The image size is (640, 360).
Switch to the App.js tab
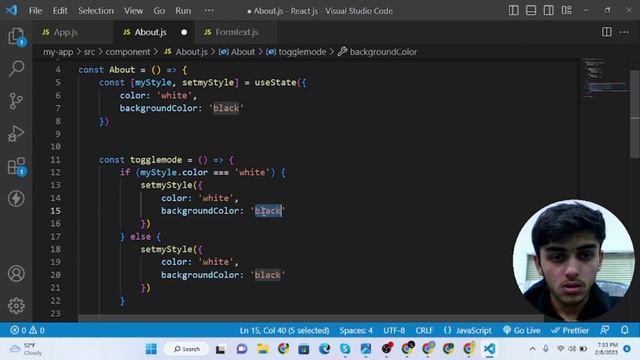73,32
